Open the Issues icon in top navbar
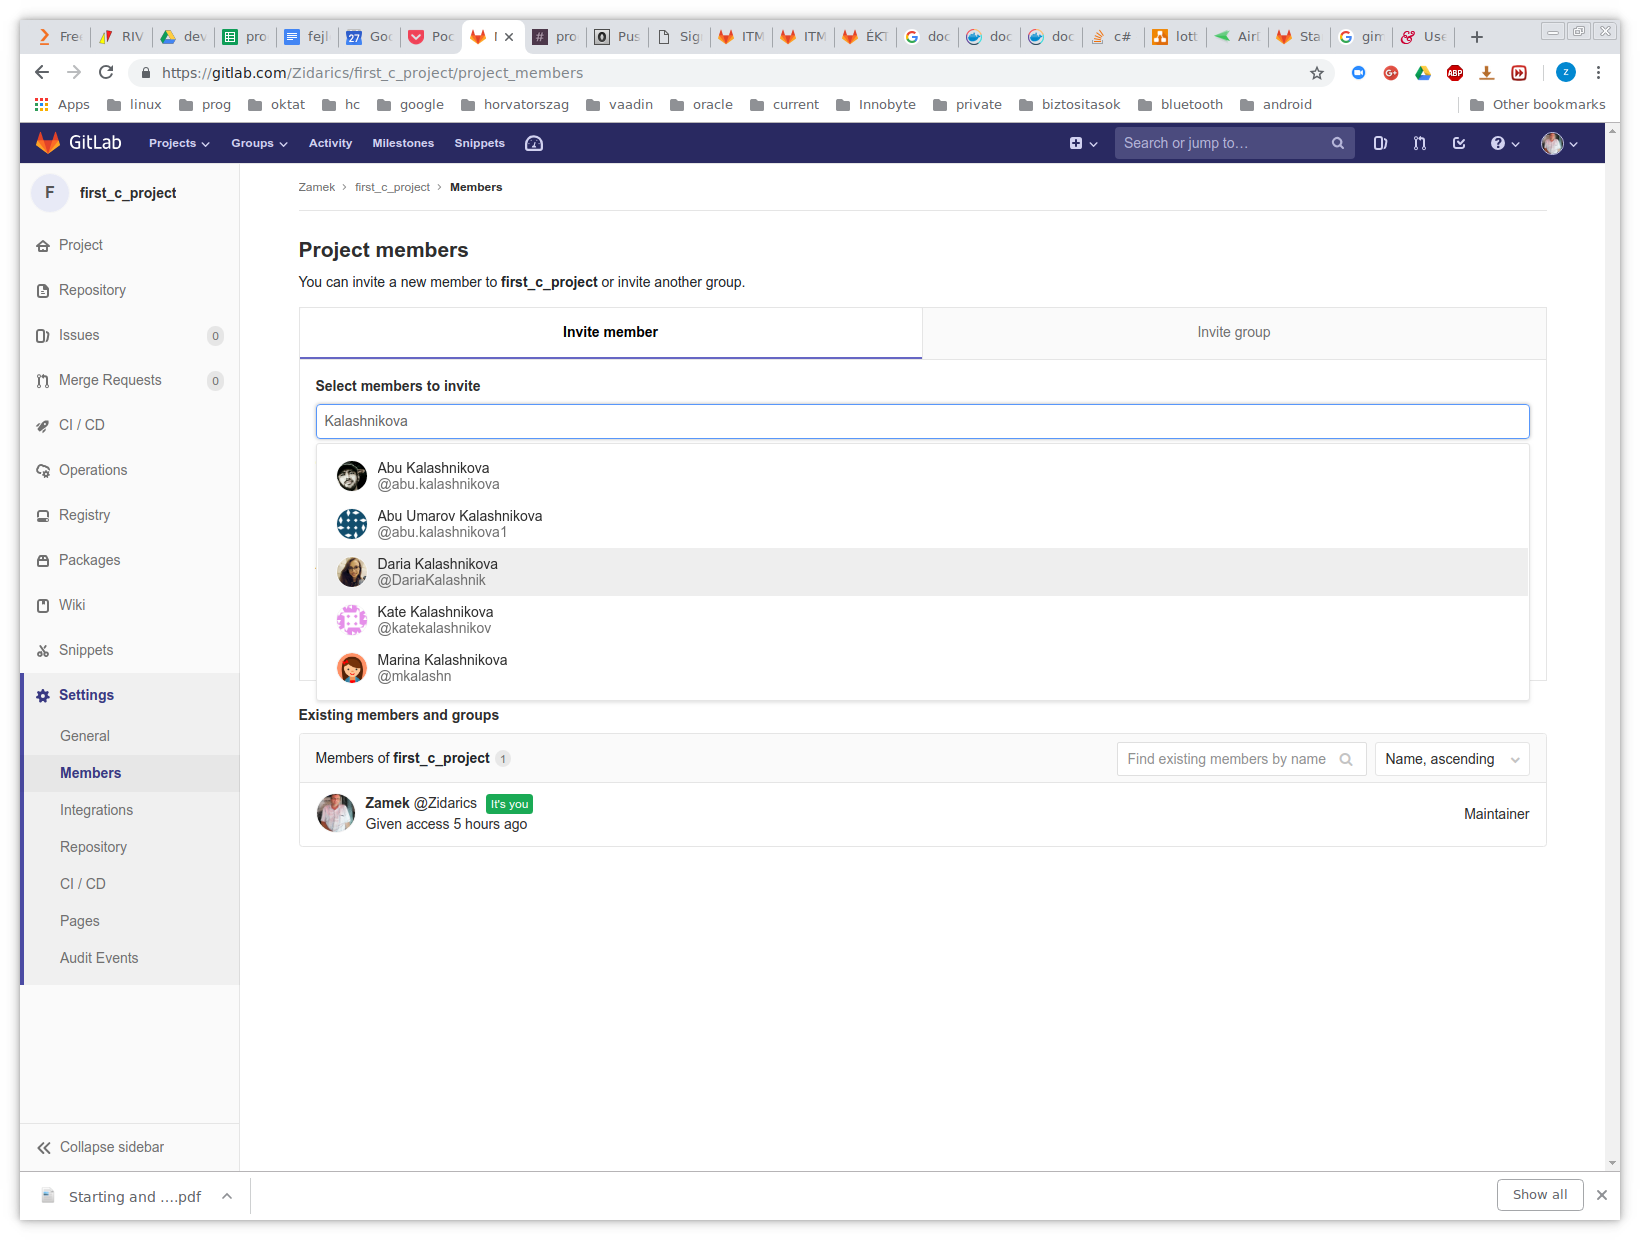 pos(1380,143)
